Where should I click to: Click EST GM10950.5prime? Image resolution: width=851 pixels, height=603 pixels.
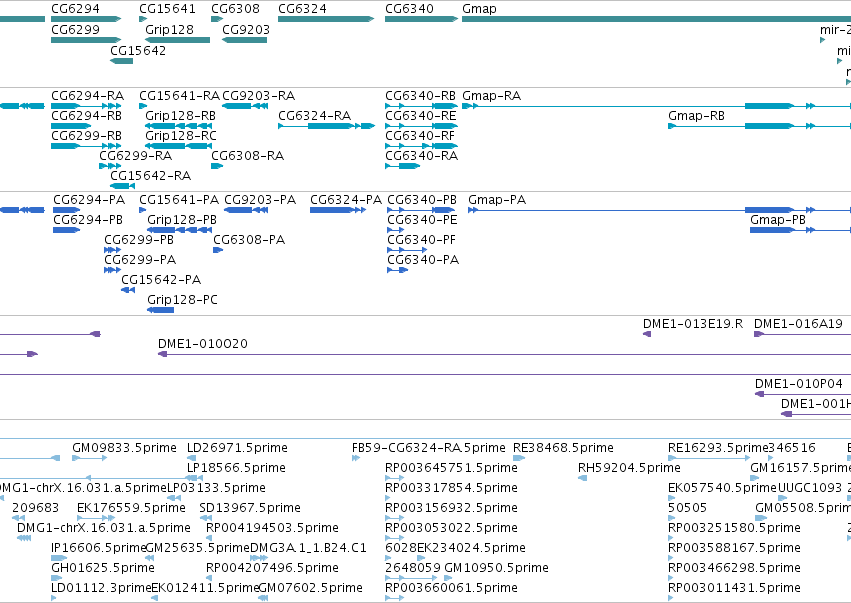(x=496, y=568)
